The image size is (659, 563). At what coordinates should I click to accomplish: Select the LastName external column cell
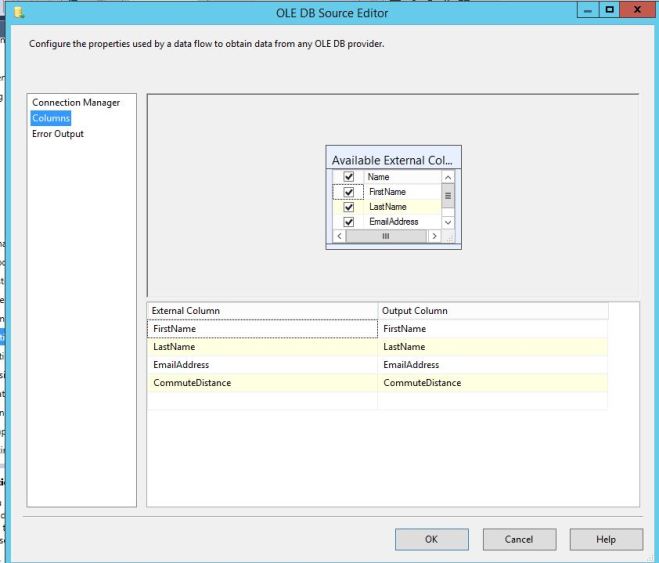[x=262, y=347]
